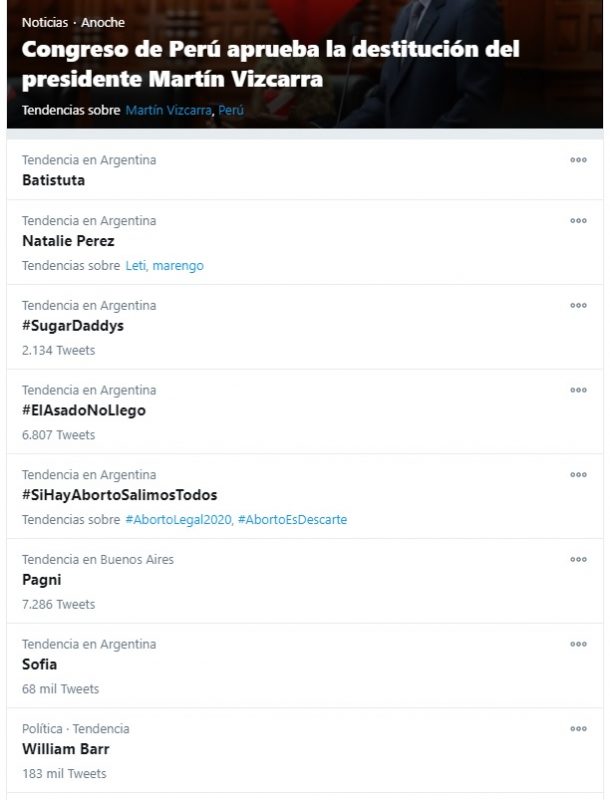Click three-dot menu beside Sofia trend

point(578,644)
